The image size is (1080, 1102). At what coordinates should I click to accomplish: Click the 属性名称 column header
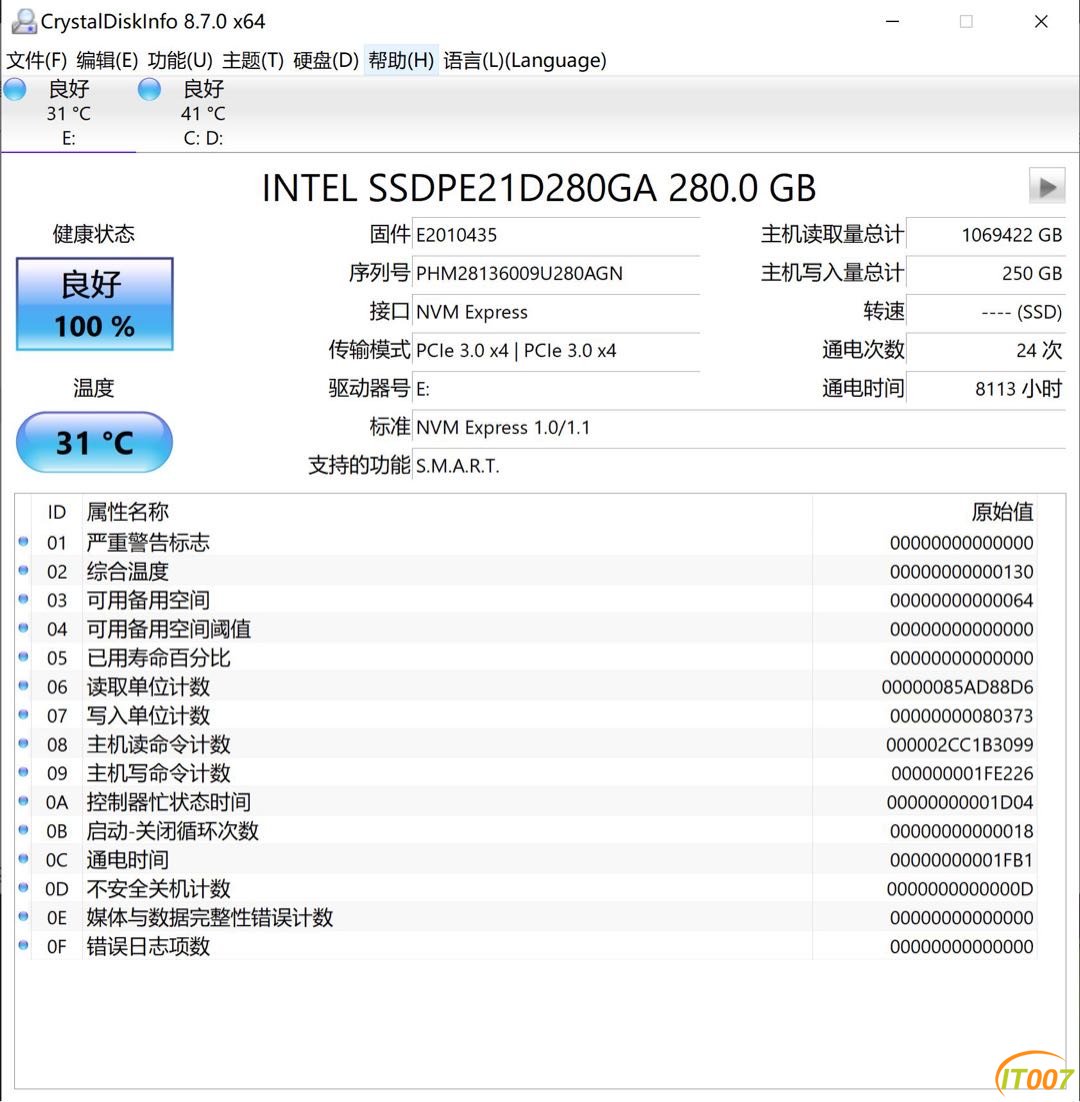(x=448, y=512)
